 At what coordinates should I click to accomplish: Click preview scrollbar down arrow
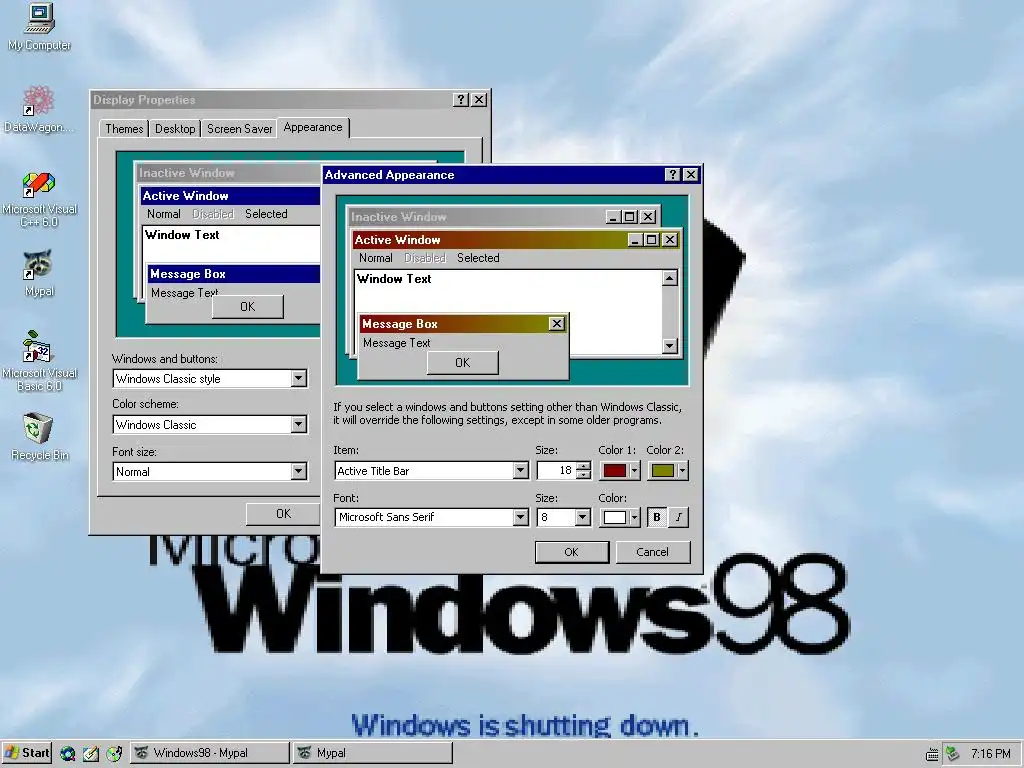(x=669, y=345)
